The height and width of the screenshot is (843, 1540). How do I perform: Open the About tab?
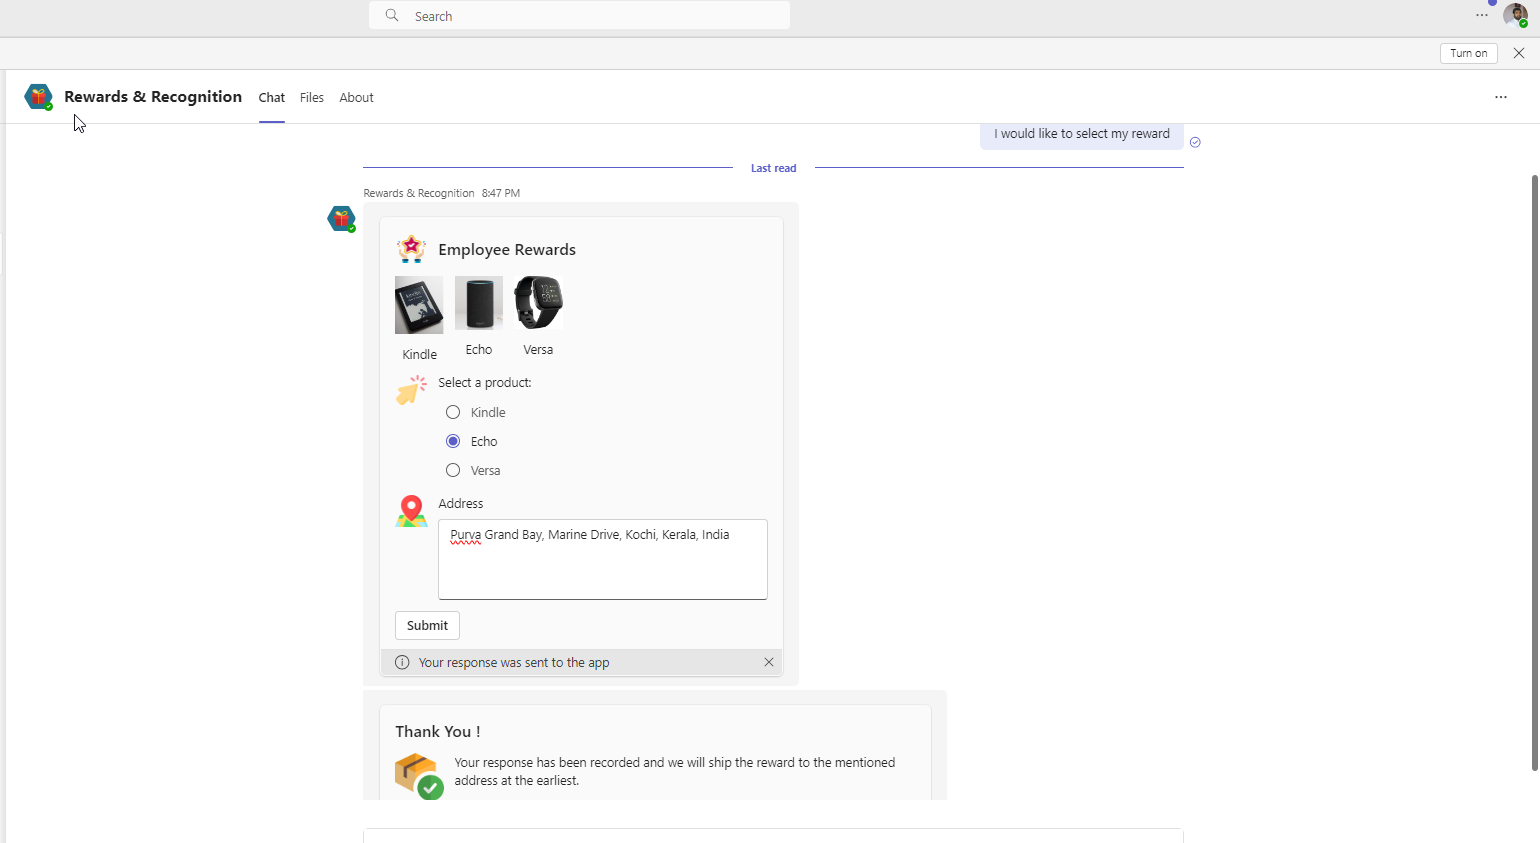pos(356,97)
